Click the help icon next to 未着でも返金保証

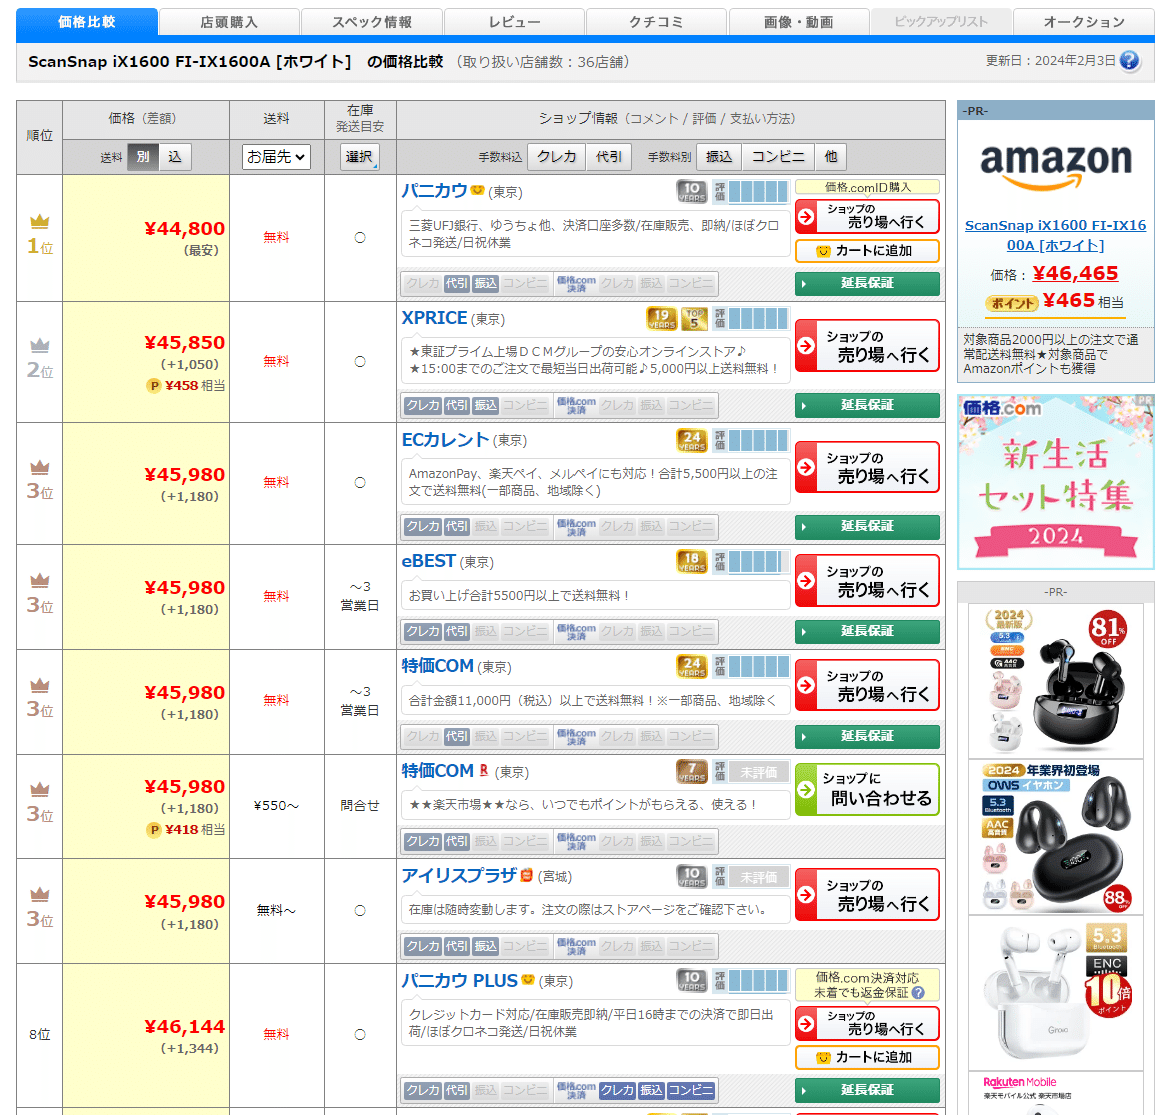[x=918, y=992]
